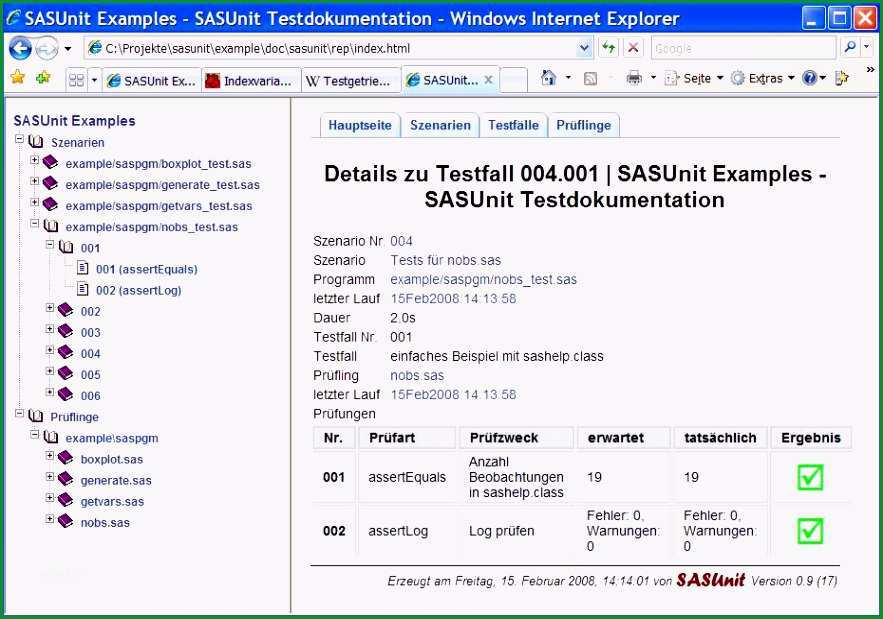Click the Refresh page icon
This screenshot has height=619, width=883.
point(608,48)
